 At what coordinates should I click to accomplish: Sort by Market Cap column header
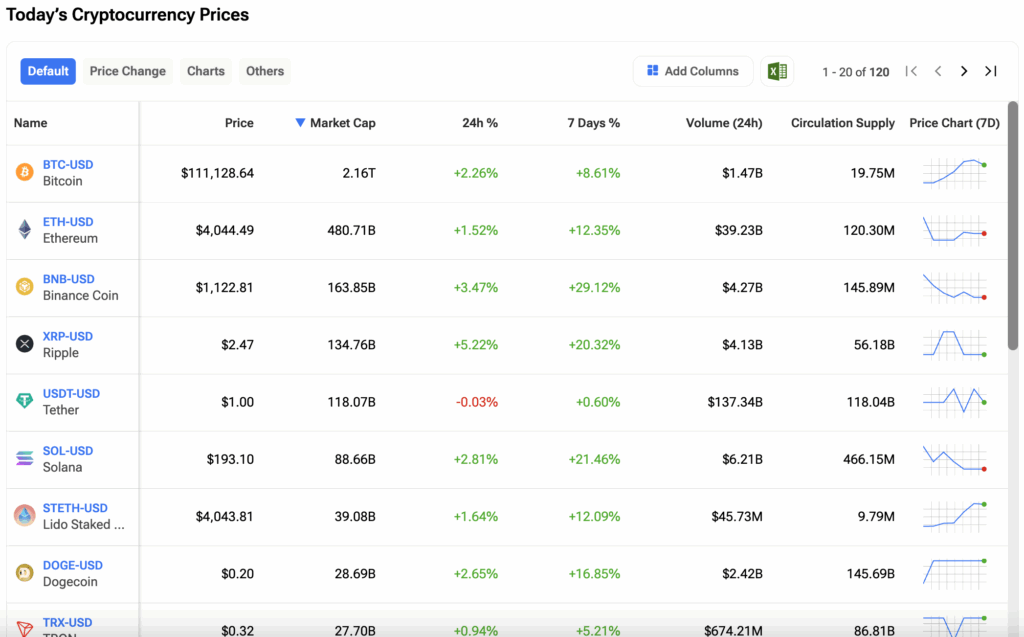coord(342,123)
